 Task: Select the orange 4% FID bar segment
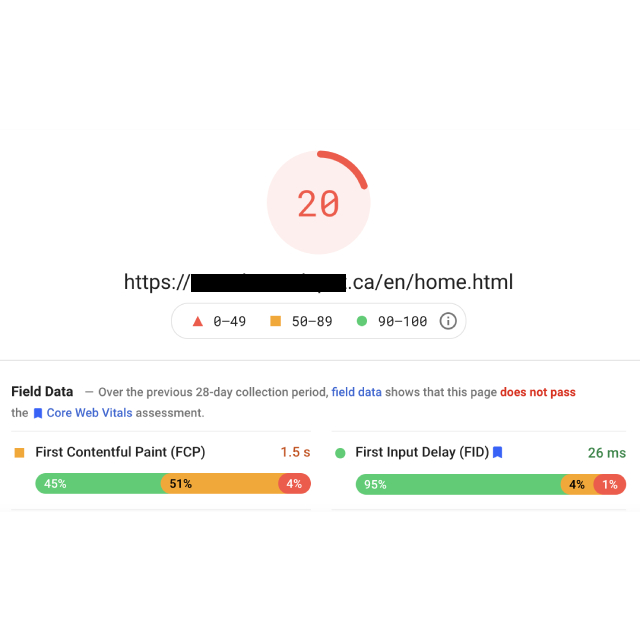[x=577, y=484]
